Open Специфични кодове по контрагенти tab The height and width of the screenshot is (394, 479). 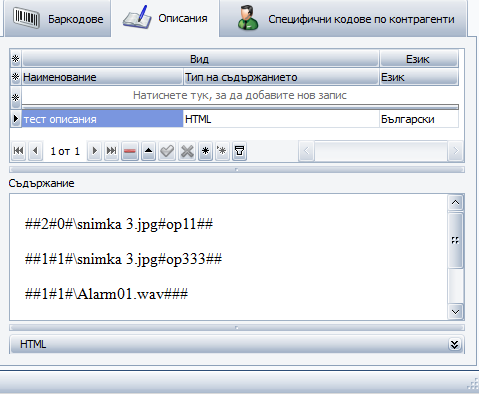click(x=343, y=19)
